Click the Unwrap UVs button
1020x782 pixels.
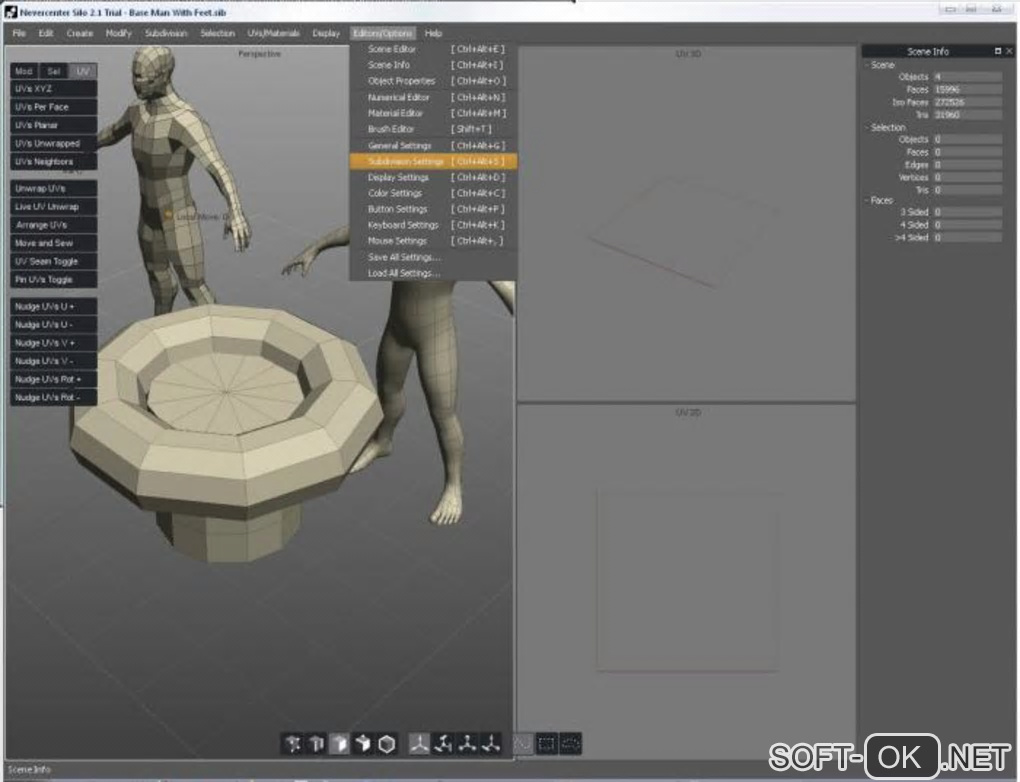click(x=53, y=189)
